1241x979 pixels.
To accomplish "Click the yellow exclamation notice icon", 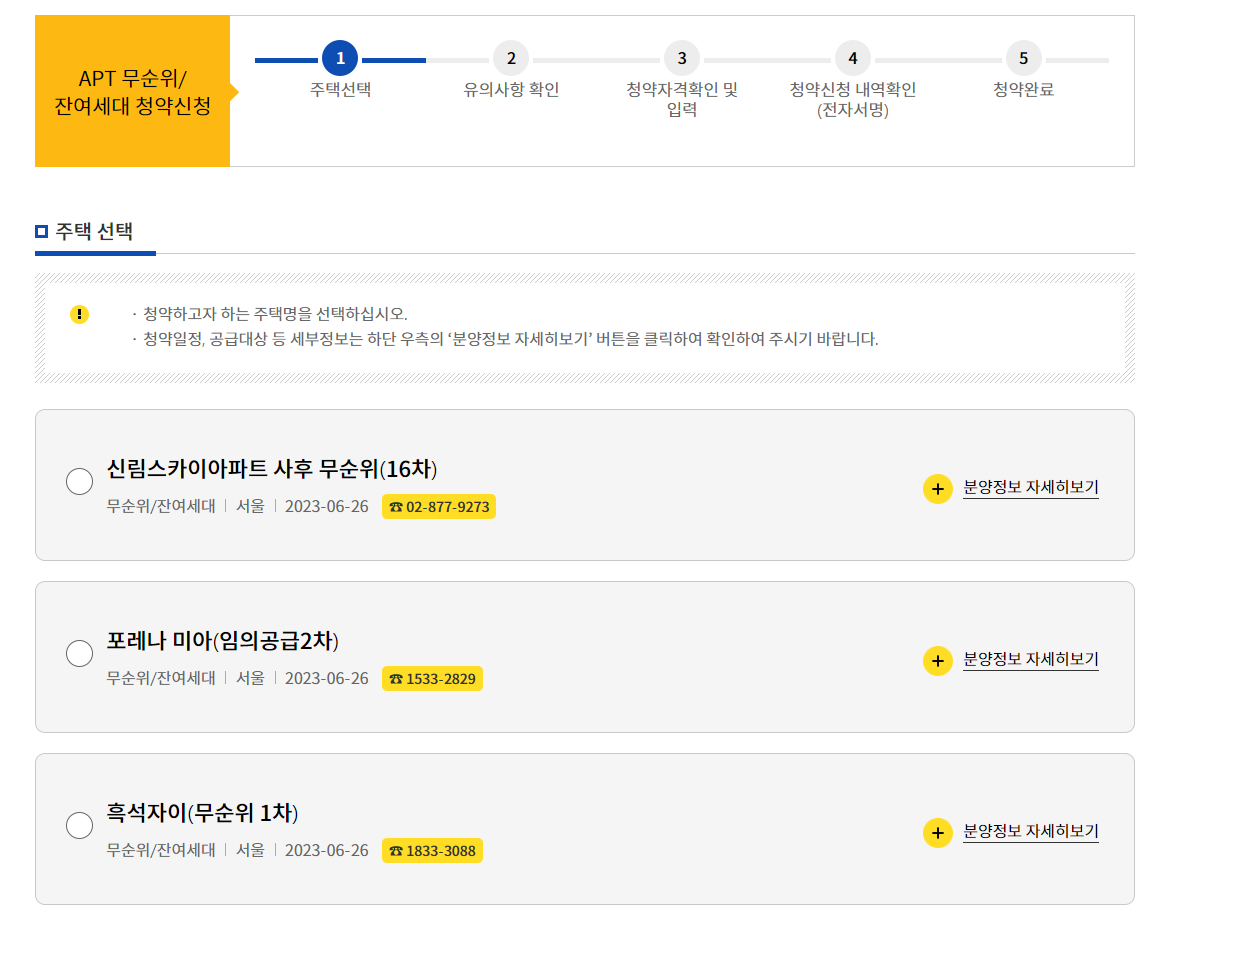I will (80, 314).
